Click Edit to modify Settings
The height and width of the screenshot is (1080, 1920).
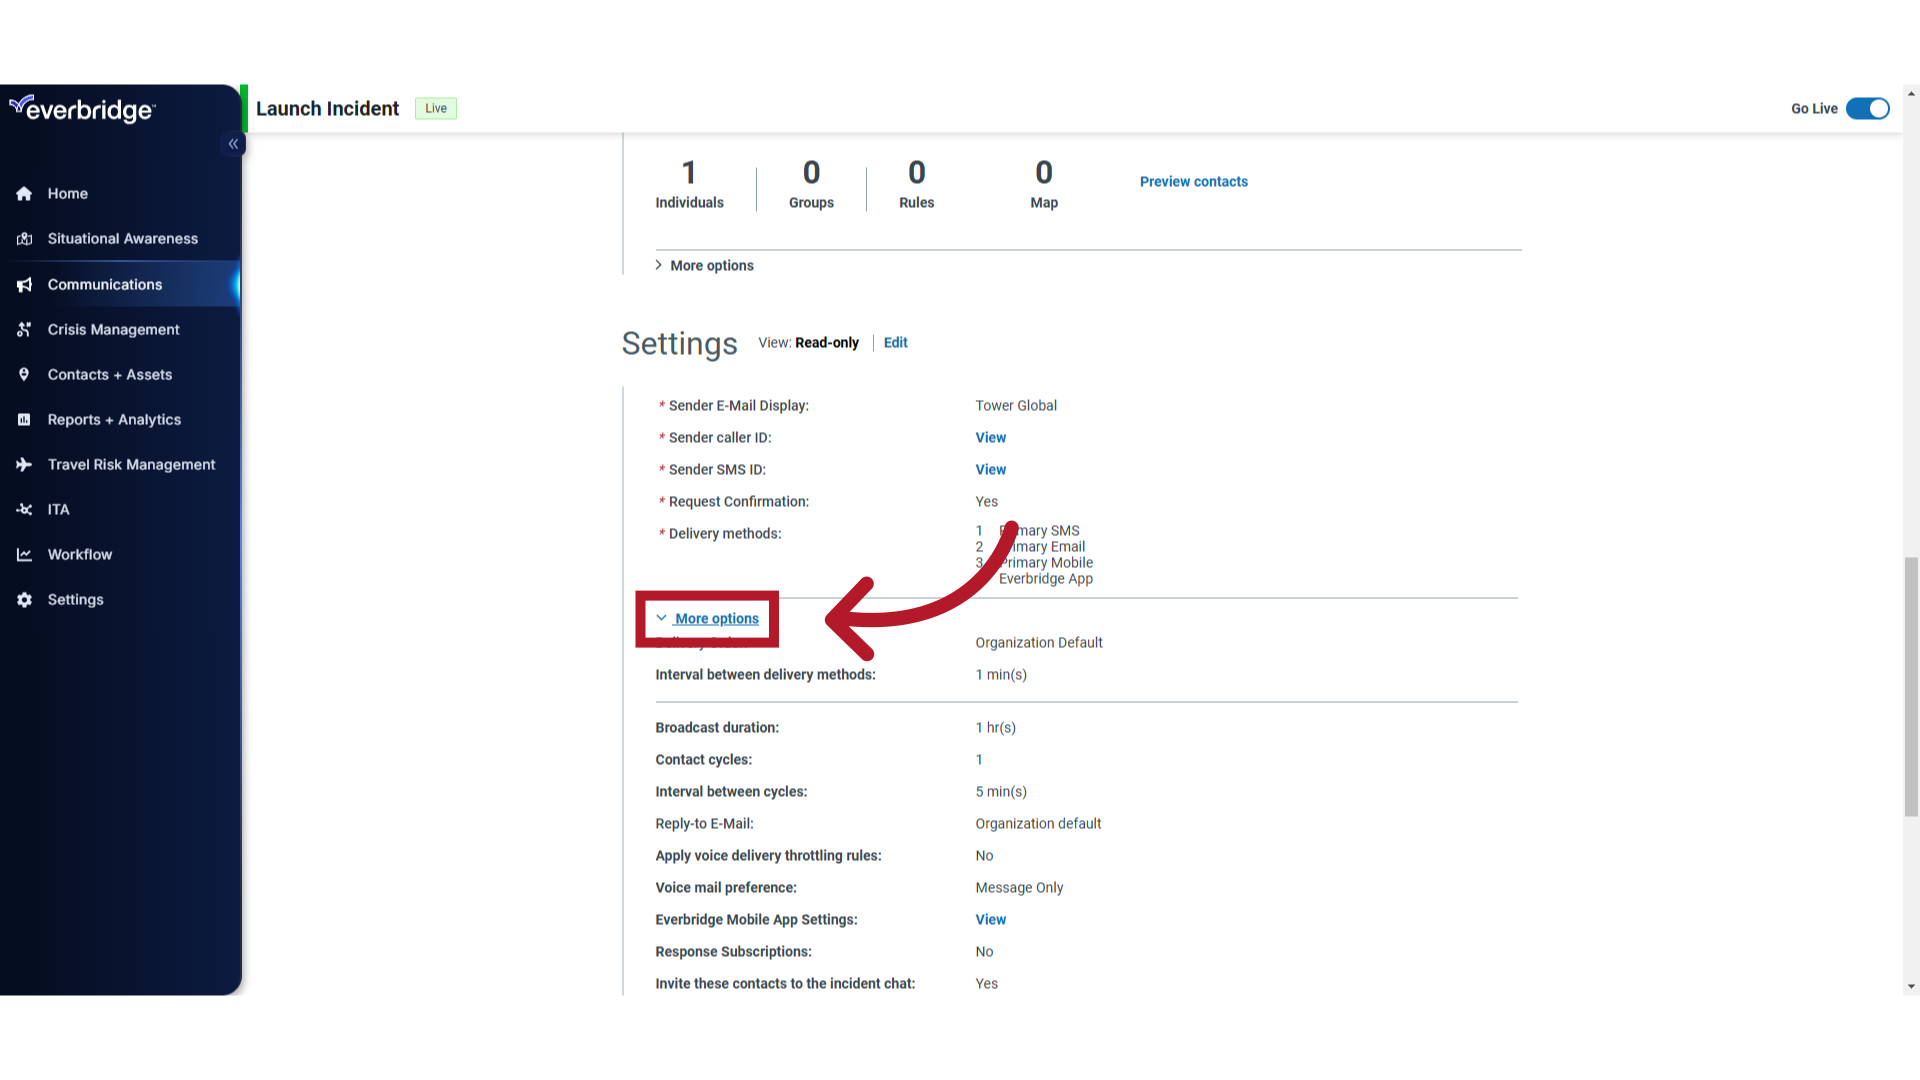895,342
